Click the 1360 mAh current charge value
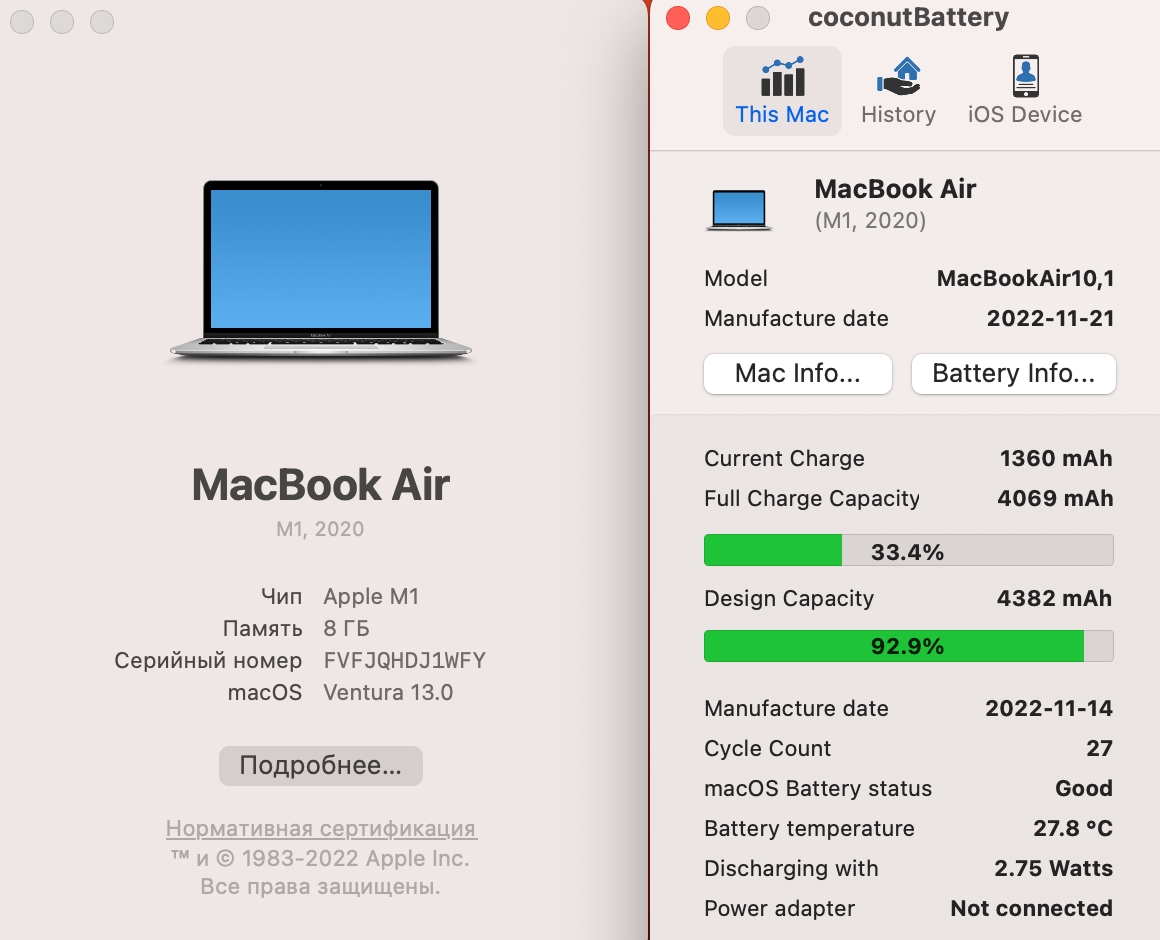This screenshot has width=1160, height=940. point(1056,459)
